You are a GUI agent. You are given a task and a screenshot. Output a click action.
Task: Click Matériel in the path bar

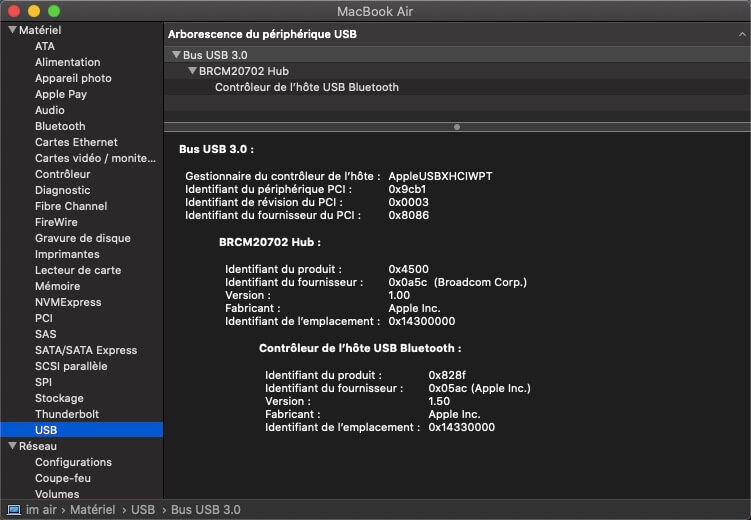pos(92,509)
